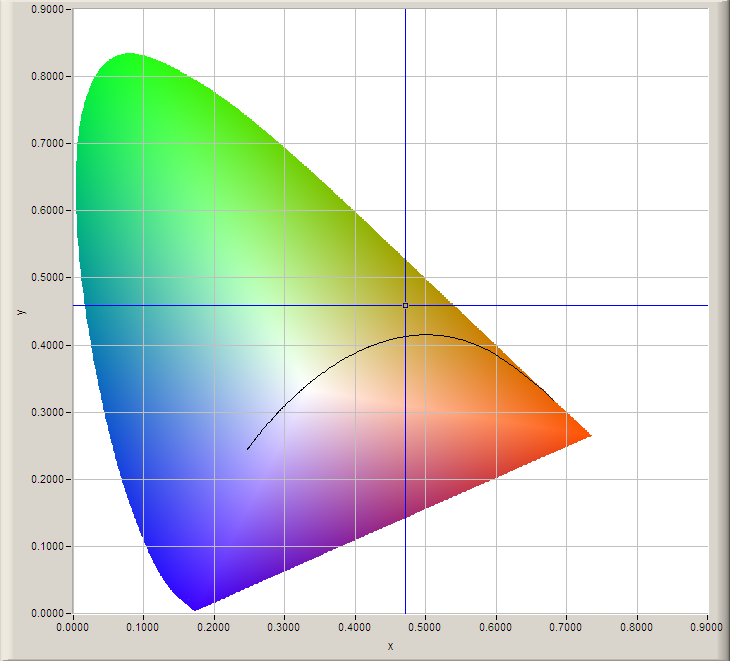
Task: Click the x-axis tick label 0.5000
Action: click(426, 627)
